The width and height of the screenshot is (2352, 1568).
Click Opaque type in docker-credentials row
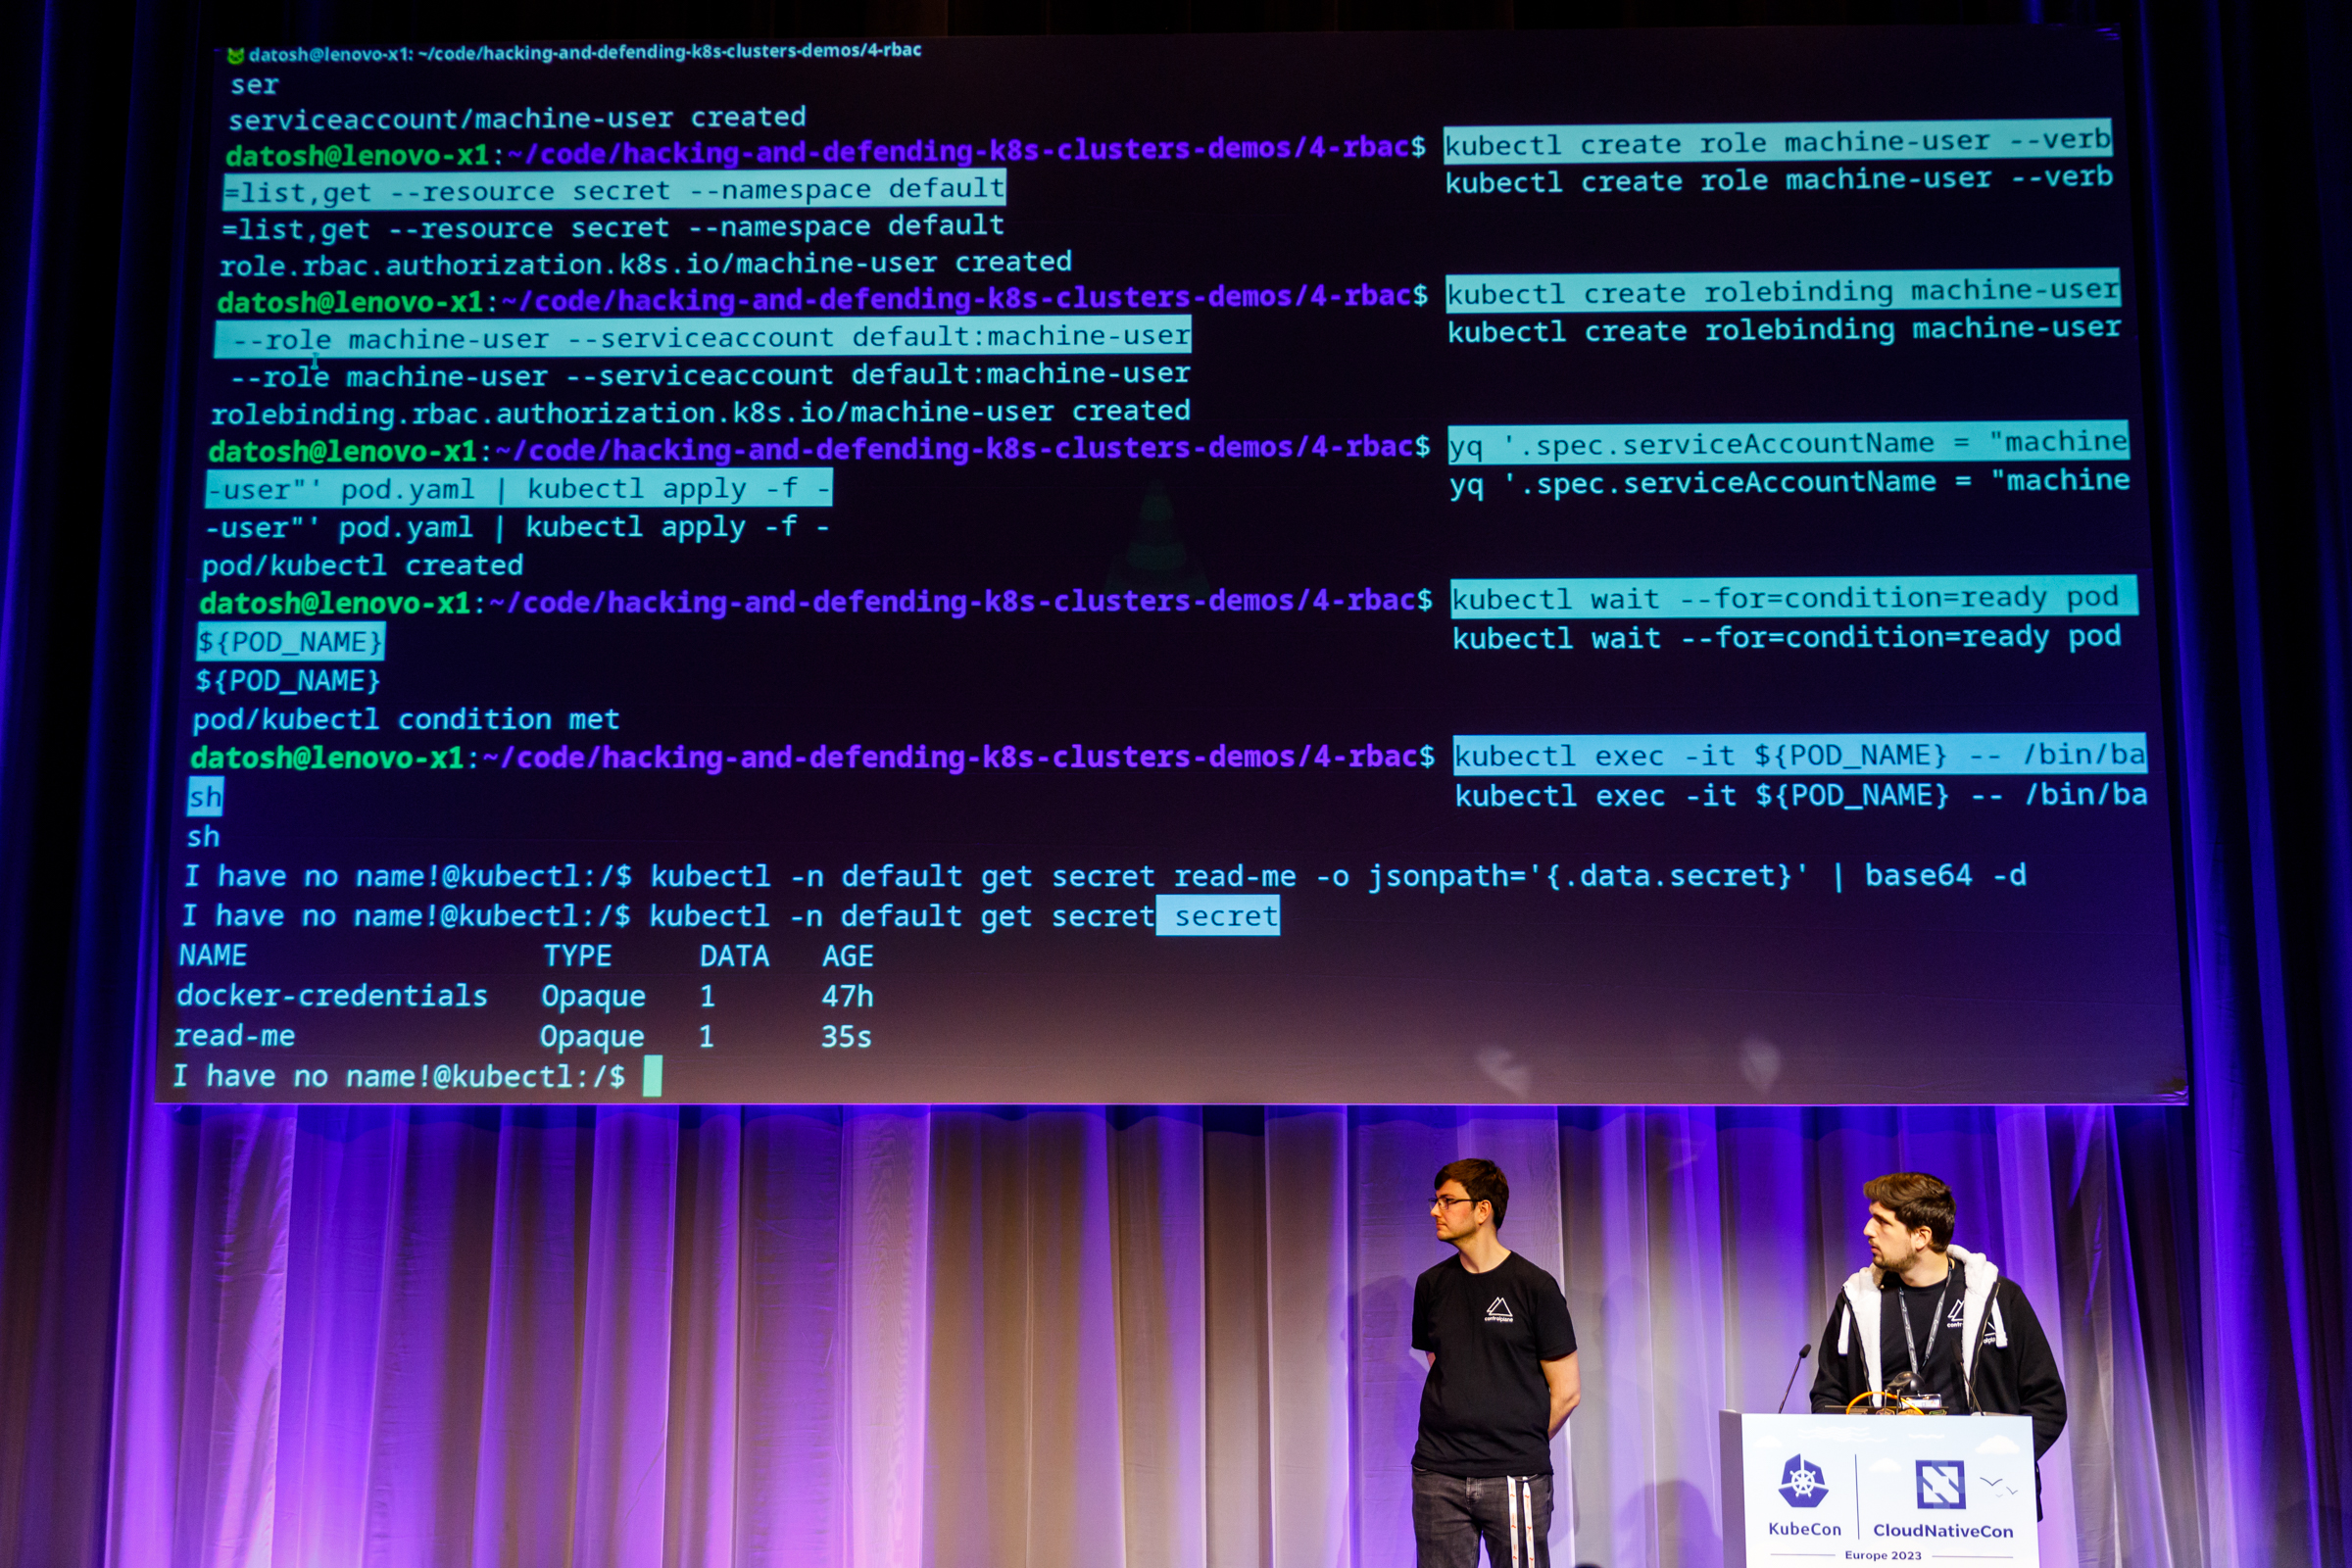(593, 997)
